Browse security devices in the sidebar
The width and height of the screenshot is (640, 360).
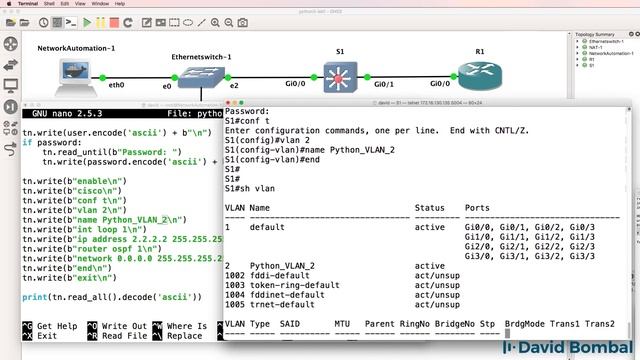point(11,107)
